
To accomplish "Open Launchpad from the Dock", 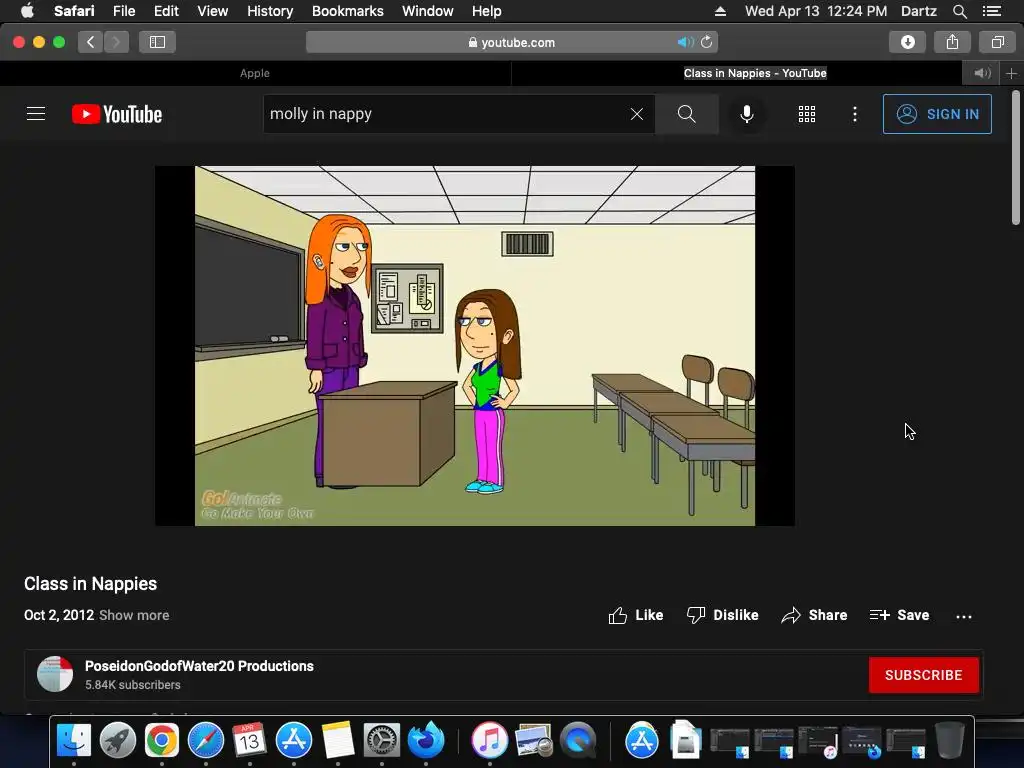I will point(118,741).
